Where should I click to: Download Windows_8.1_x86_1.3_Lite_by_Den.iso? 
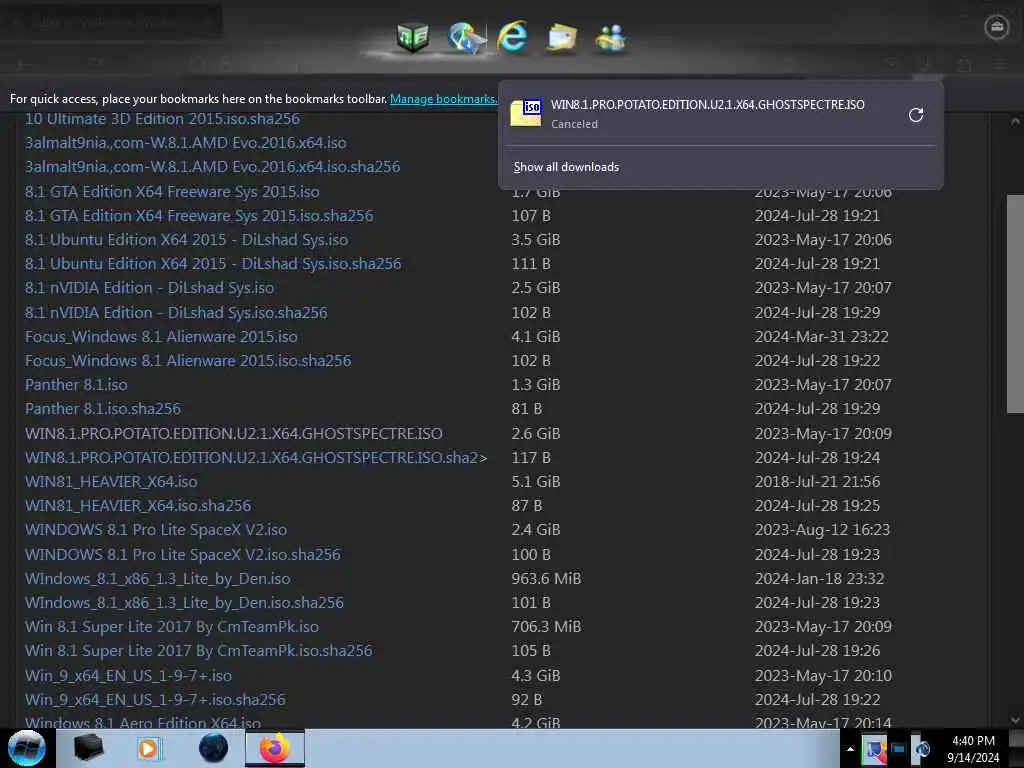157,579
